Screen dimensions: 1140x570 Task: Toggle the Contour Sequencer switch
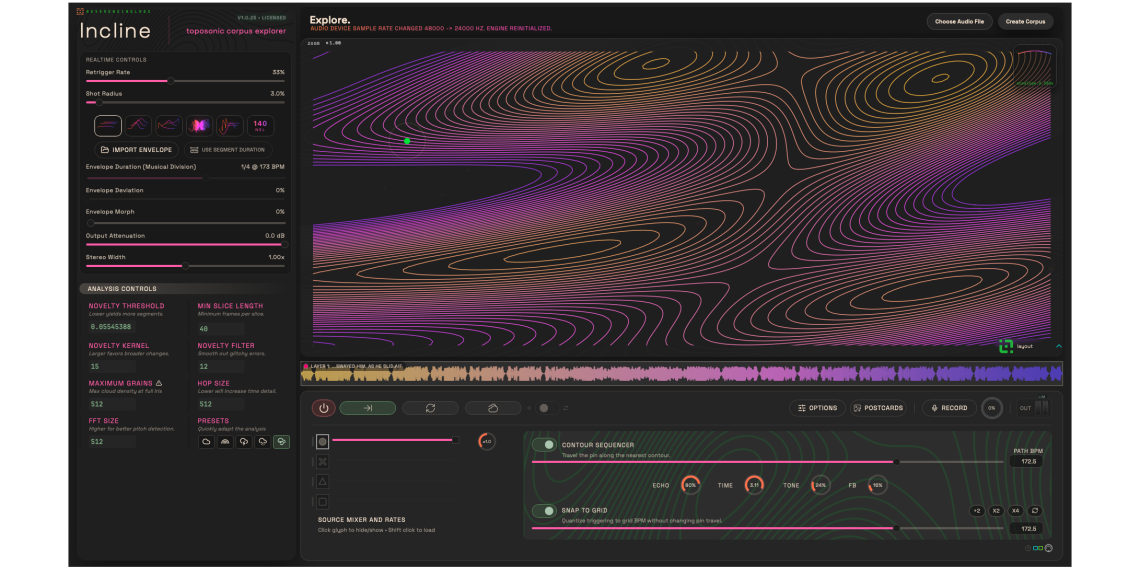(x=544, y=445)
